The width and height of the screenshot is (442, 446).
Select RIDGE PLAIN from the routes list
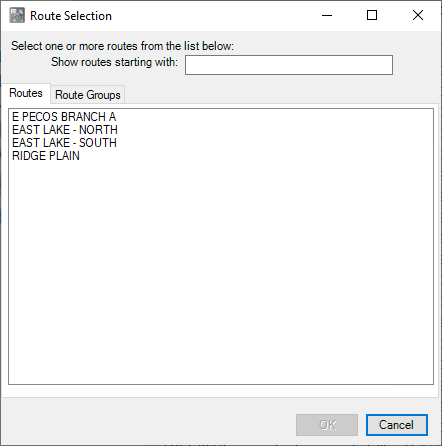(46, 156)
